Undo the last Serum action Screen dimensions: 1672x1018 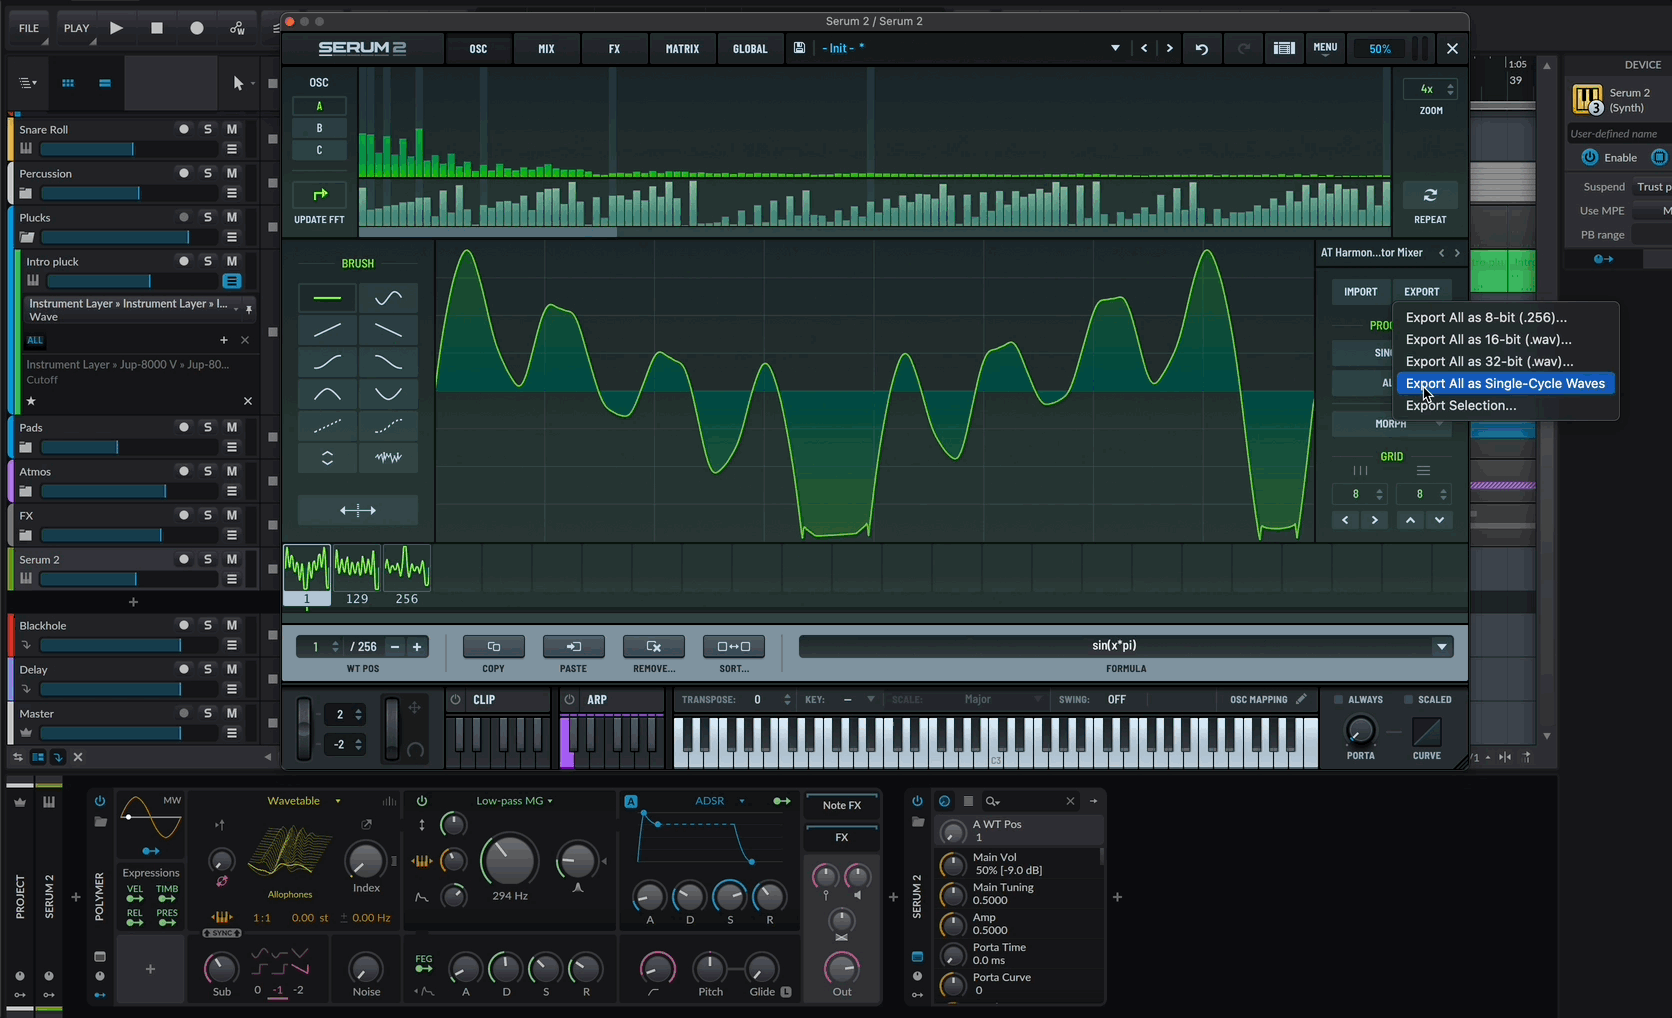(1202, 48)
